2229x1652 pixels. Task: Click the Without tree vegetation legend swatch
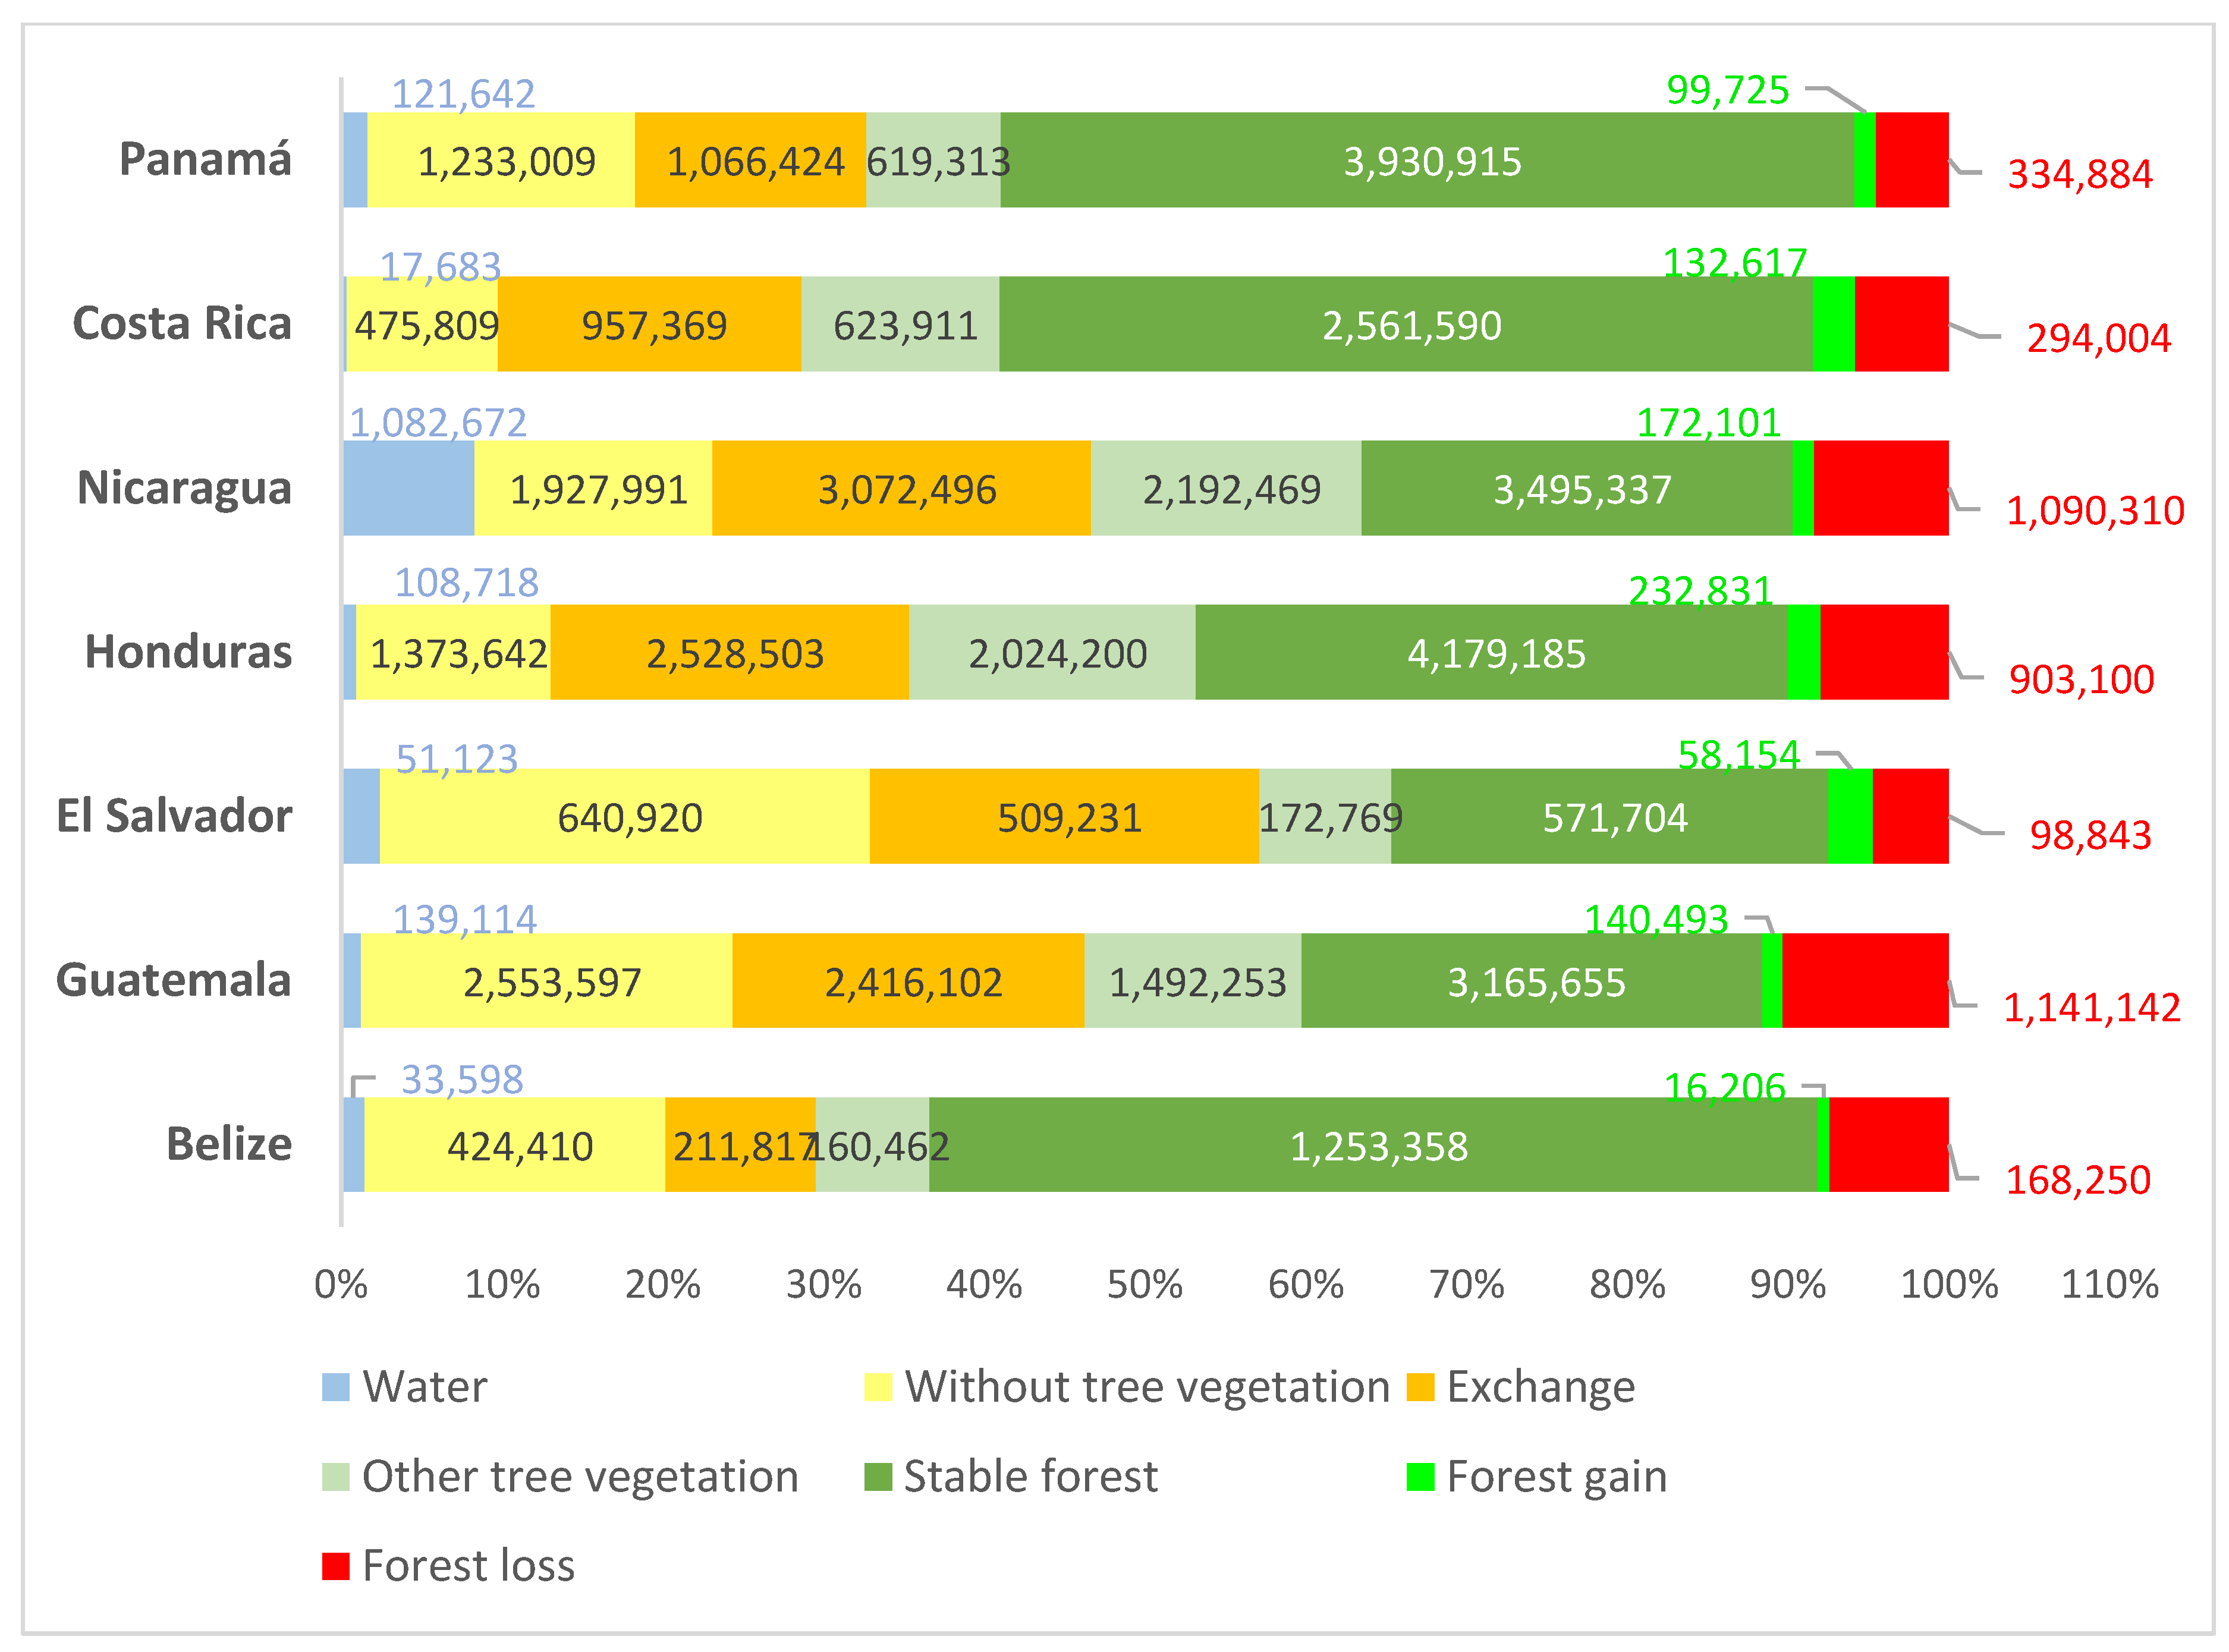click(x=878, y=1387)
